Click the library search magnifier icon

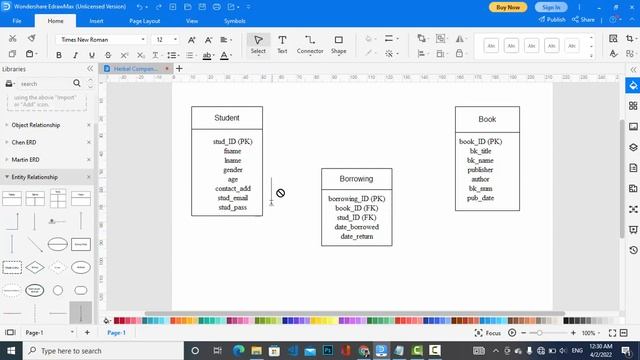click(77, 83)
